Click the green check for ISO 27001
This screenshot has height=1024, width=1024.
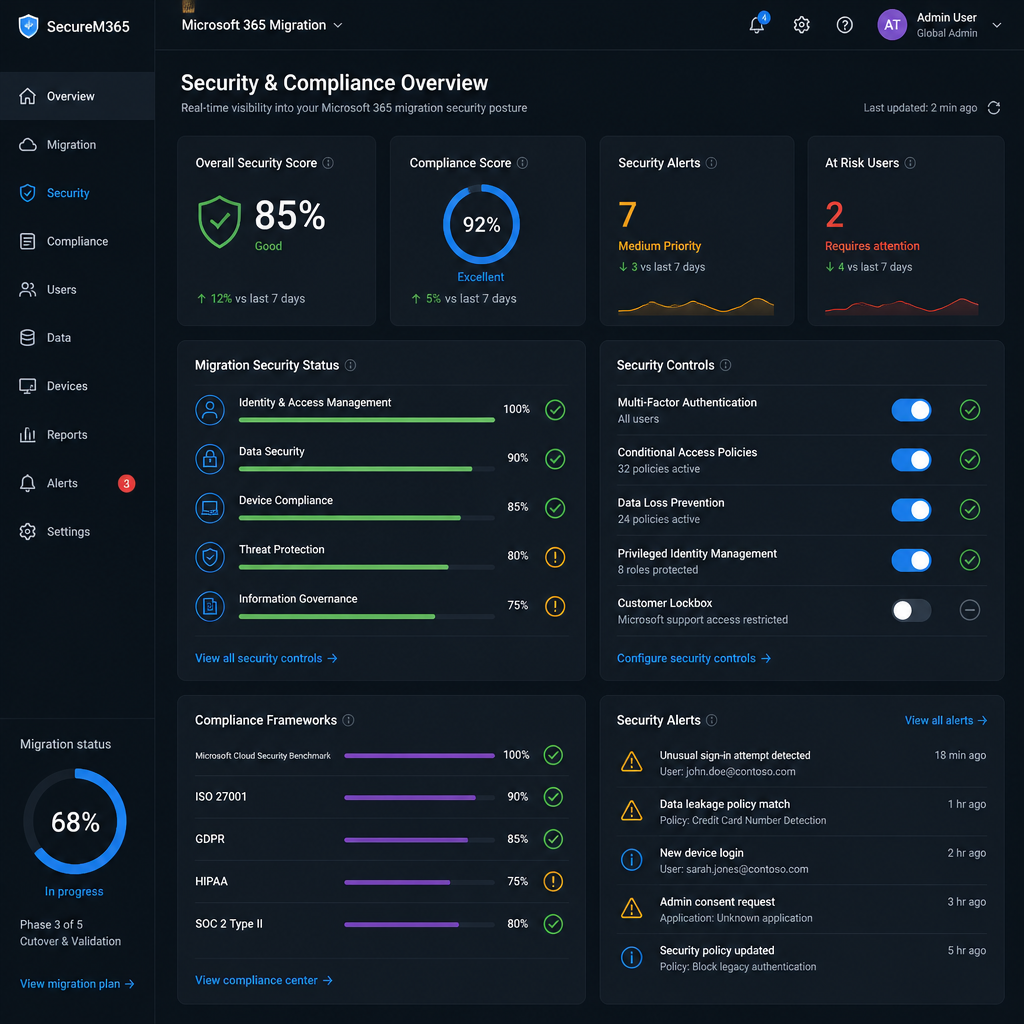coord(553,797)
